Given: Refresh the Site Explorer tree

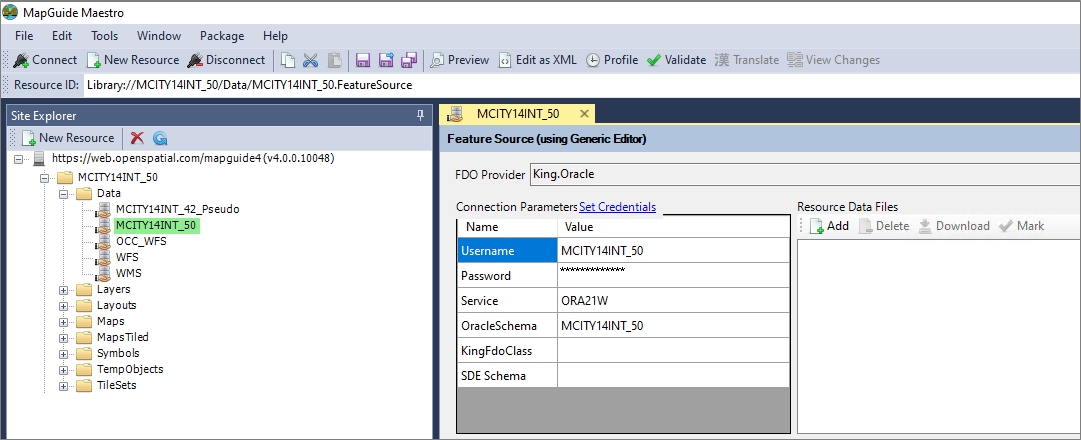Looking at the screenshot, I should [160, 138].
